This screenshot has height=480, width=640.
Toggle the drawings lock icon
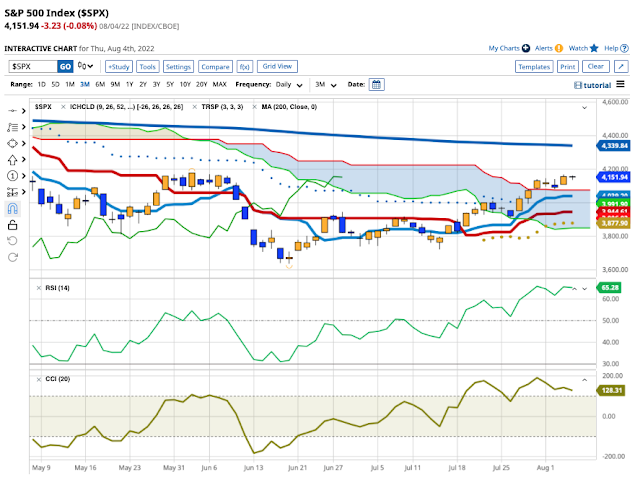point(12,225)
